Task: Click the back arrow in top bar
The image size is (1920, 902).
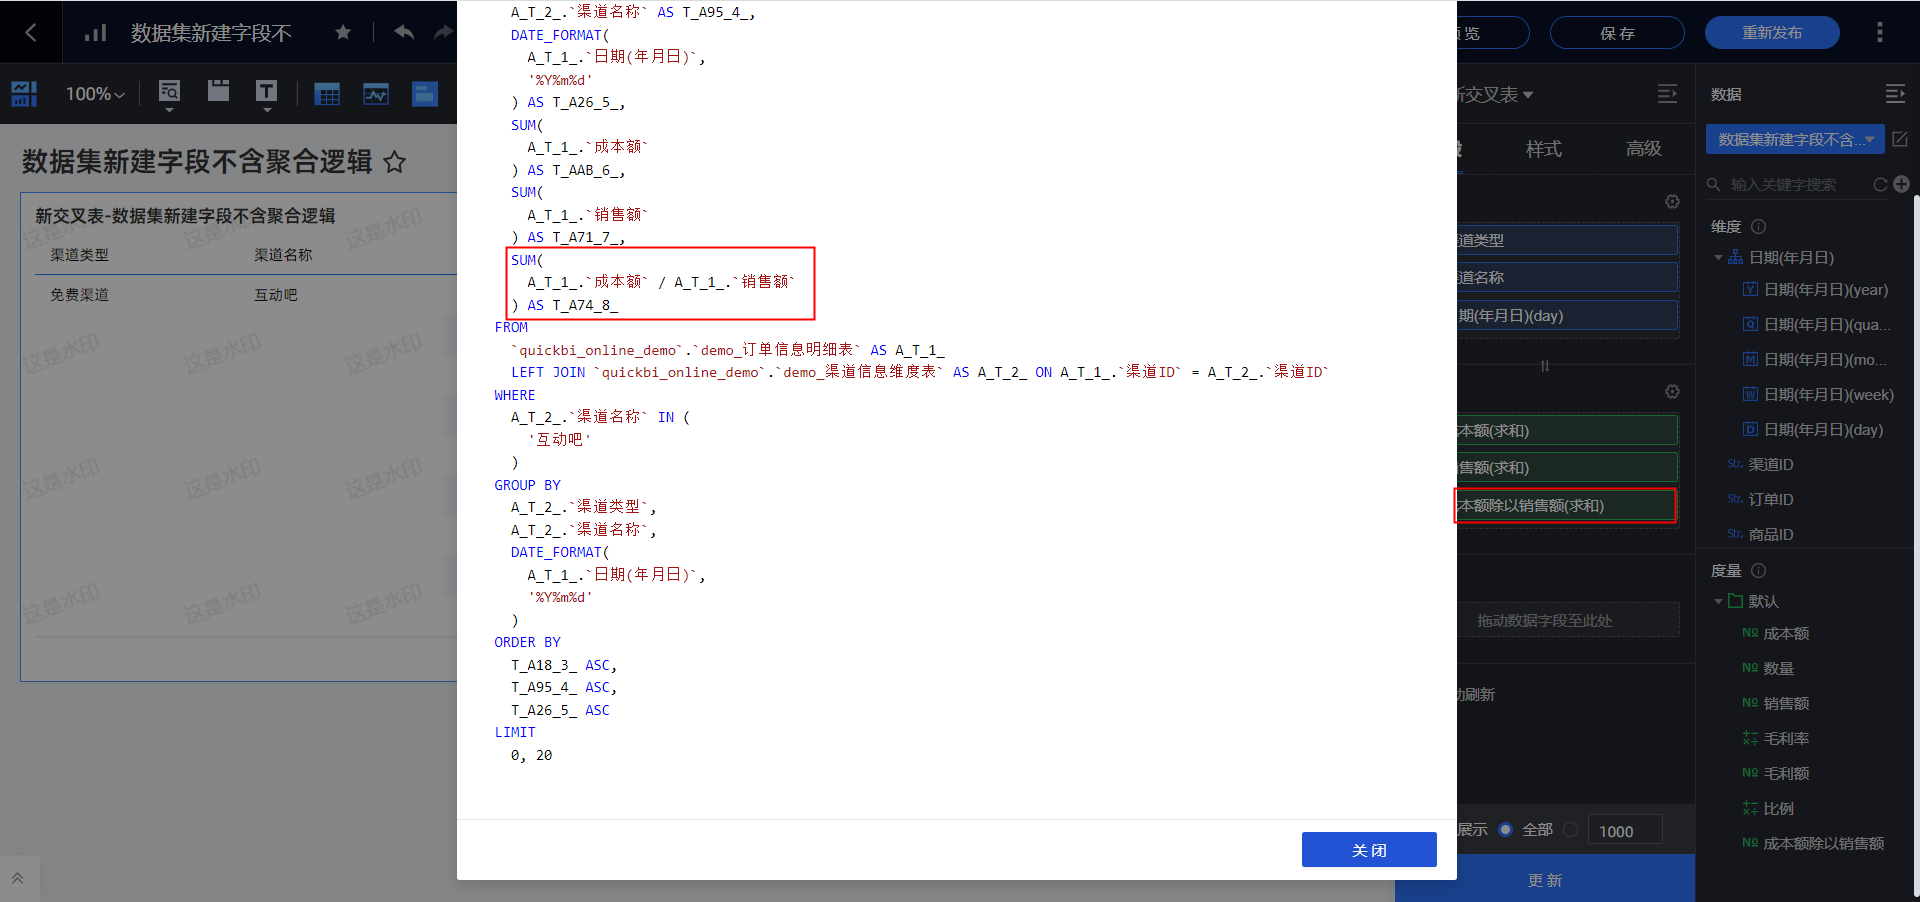Action: (x=31, y=32)
